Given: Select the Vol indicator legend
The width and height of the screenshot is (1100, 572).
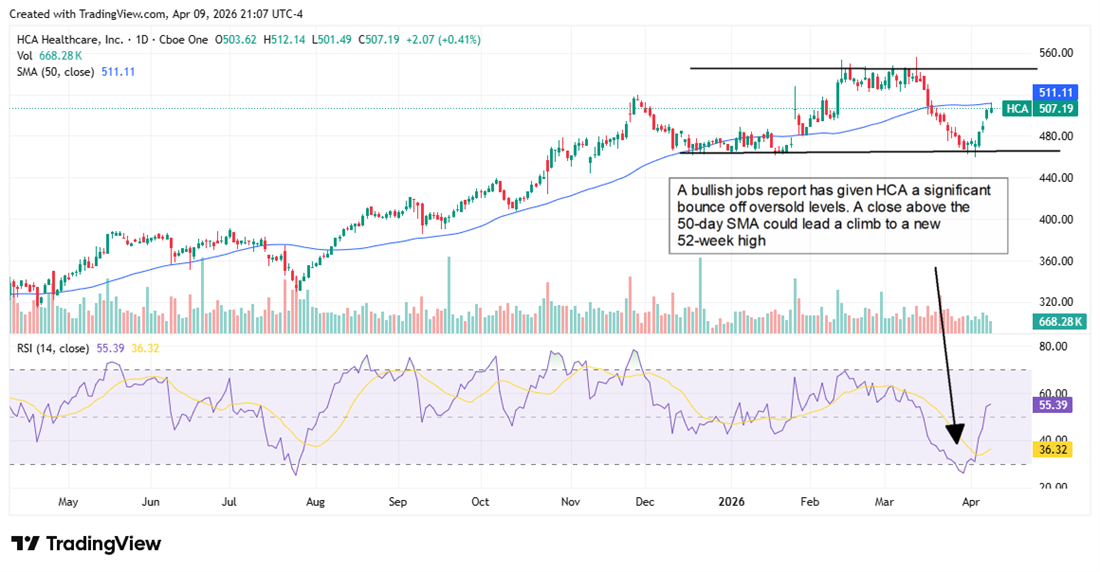Looking at the screenshot, I should pos(24,56).
